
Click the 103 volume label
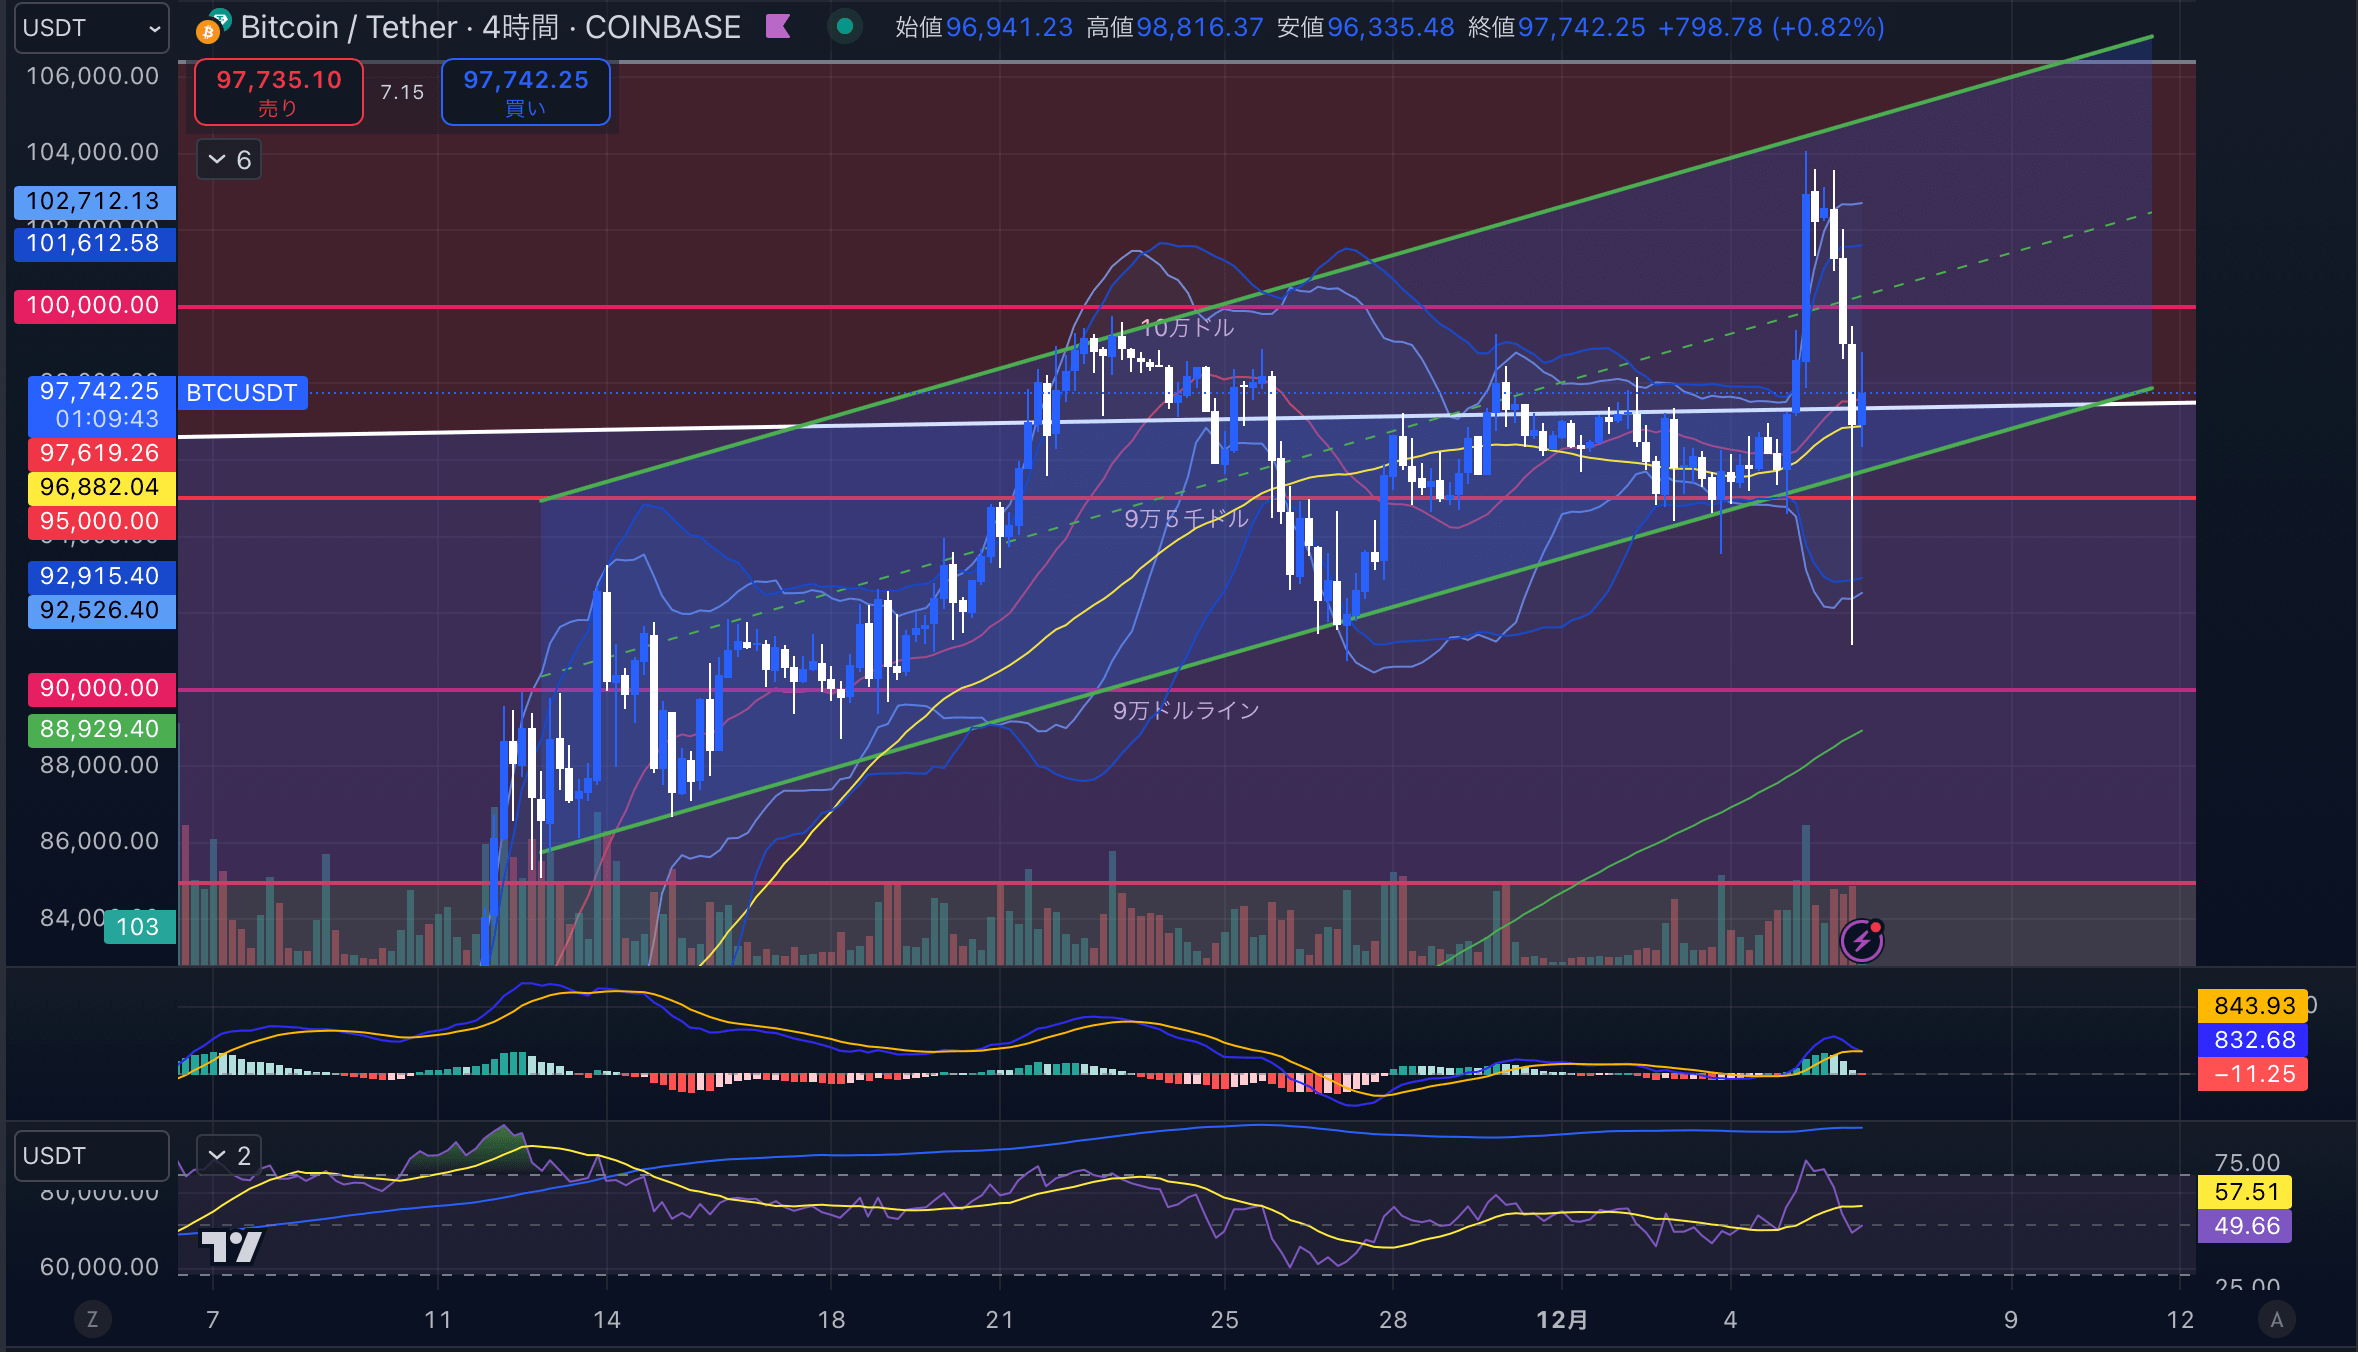pos(139,927)
